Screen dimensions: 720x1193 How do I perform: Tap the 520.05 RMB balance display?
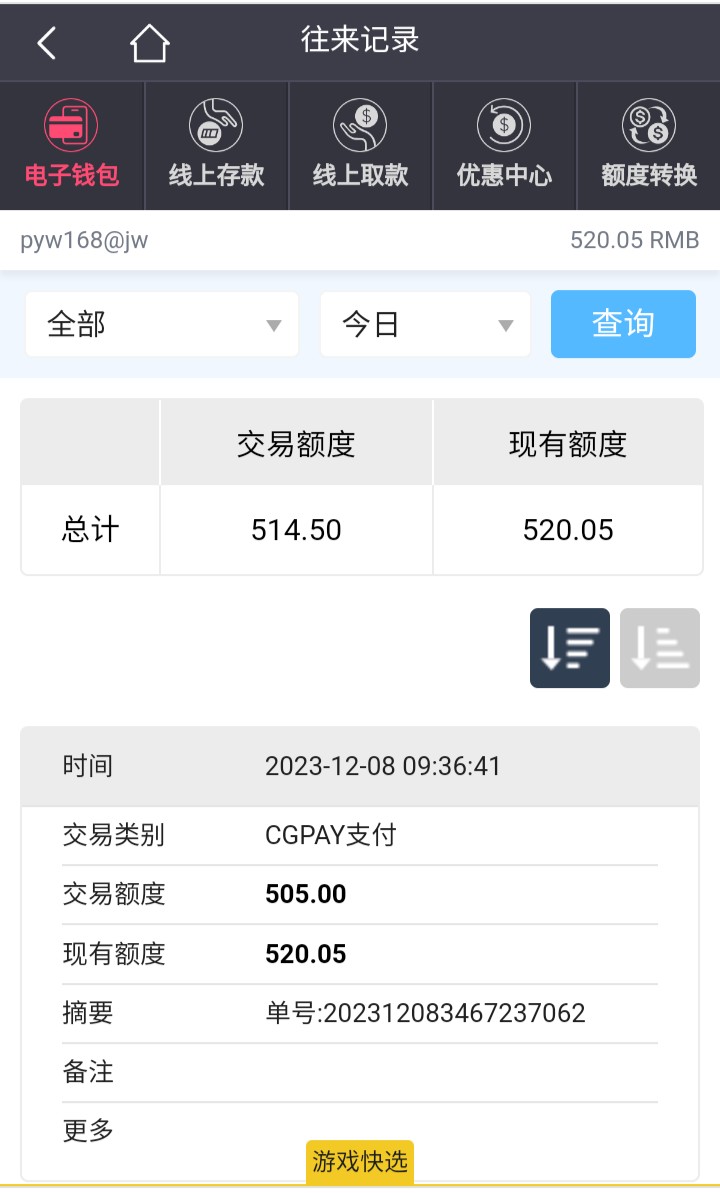pos(634,240)
